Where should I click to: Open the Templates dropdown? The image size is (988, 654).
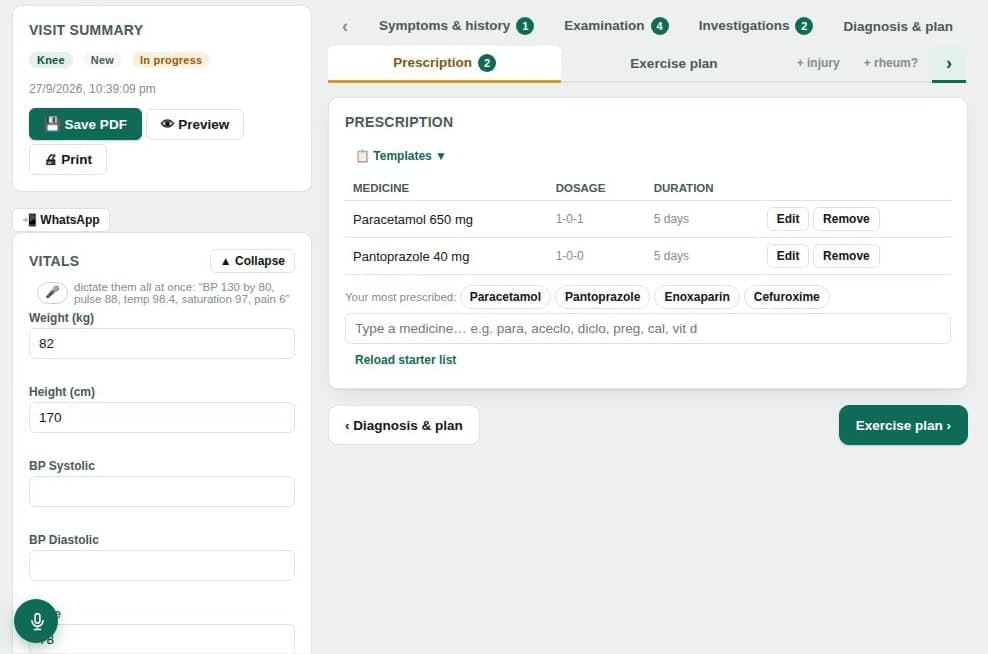click(401, 156)
